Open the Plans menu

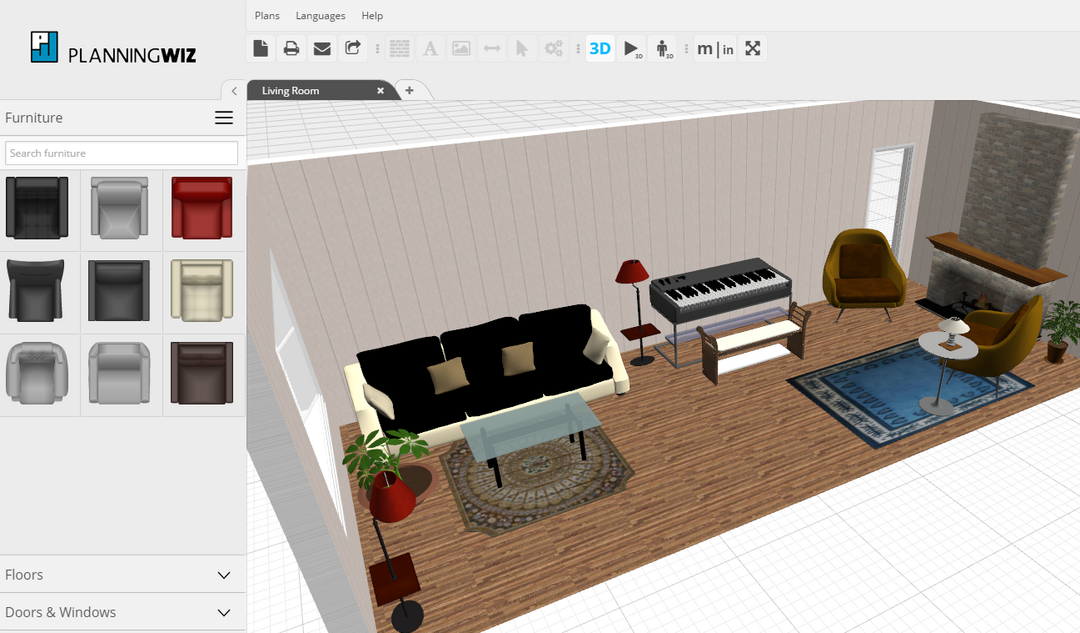pyautogui.click(x=267, y=16)
